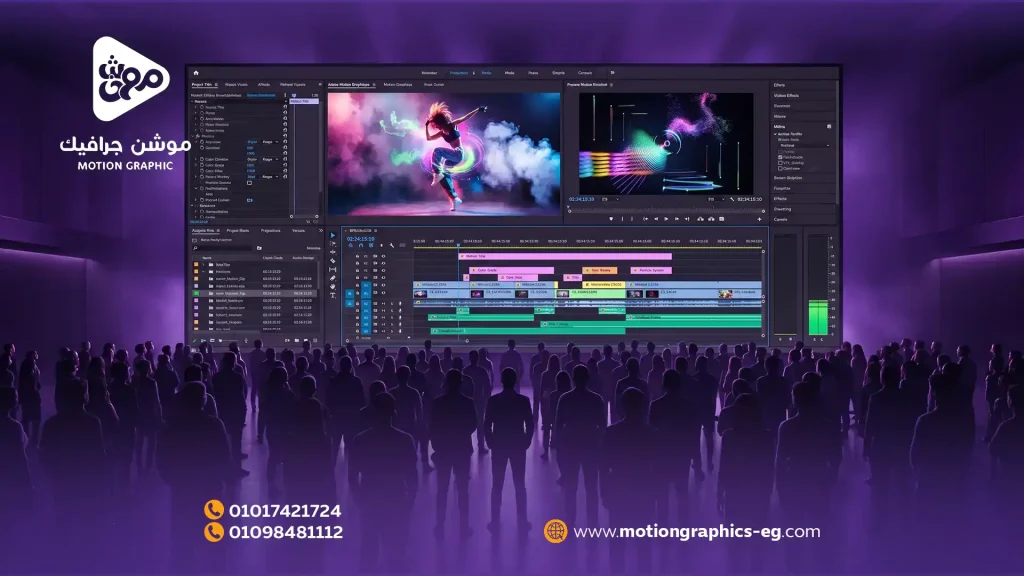Click the timeline playhead marker on ruler
1024x576 pixels.
tap(458, 245)
